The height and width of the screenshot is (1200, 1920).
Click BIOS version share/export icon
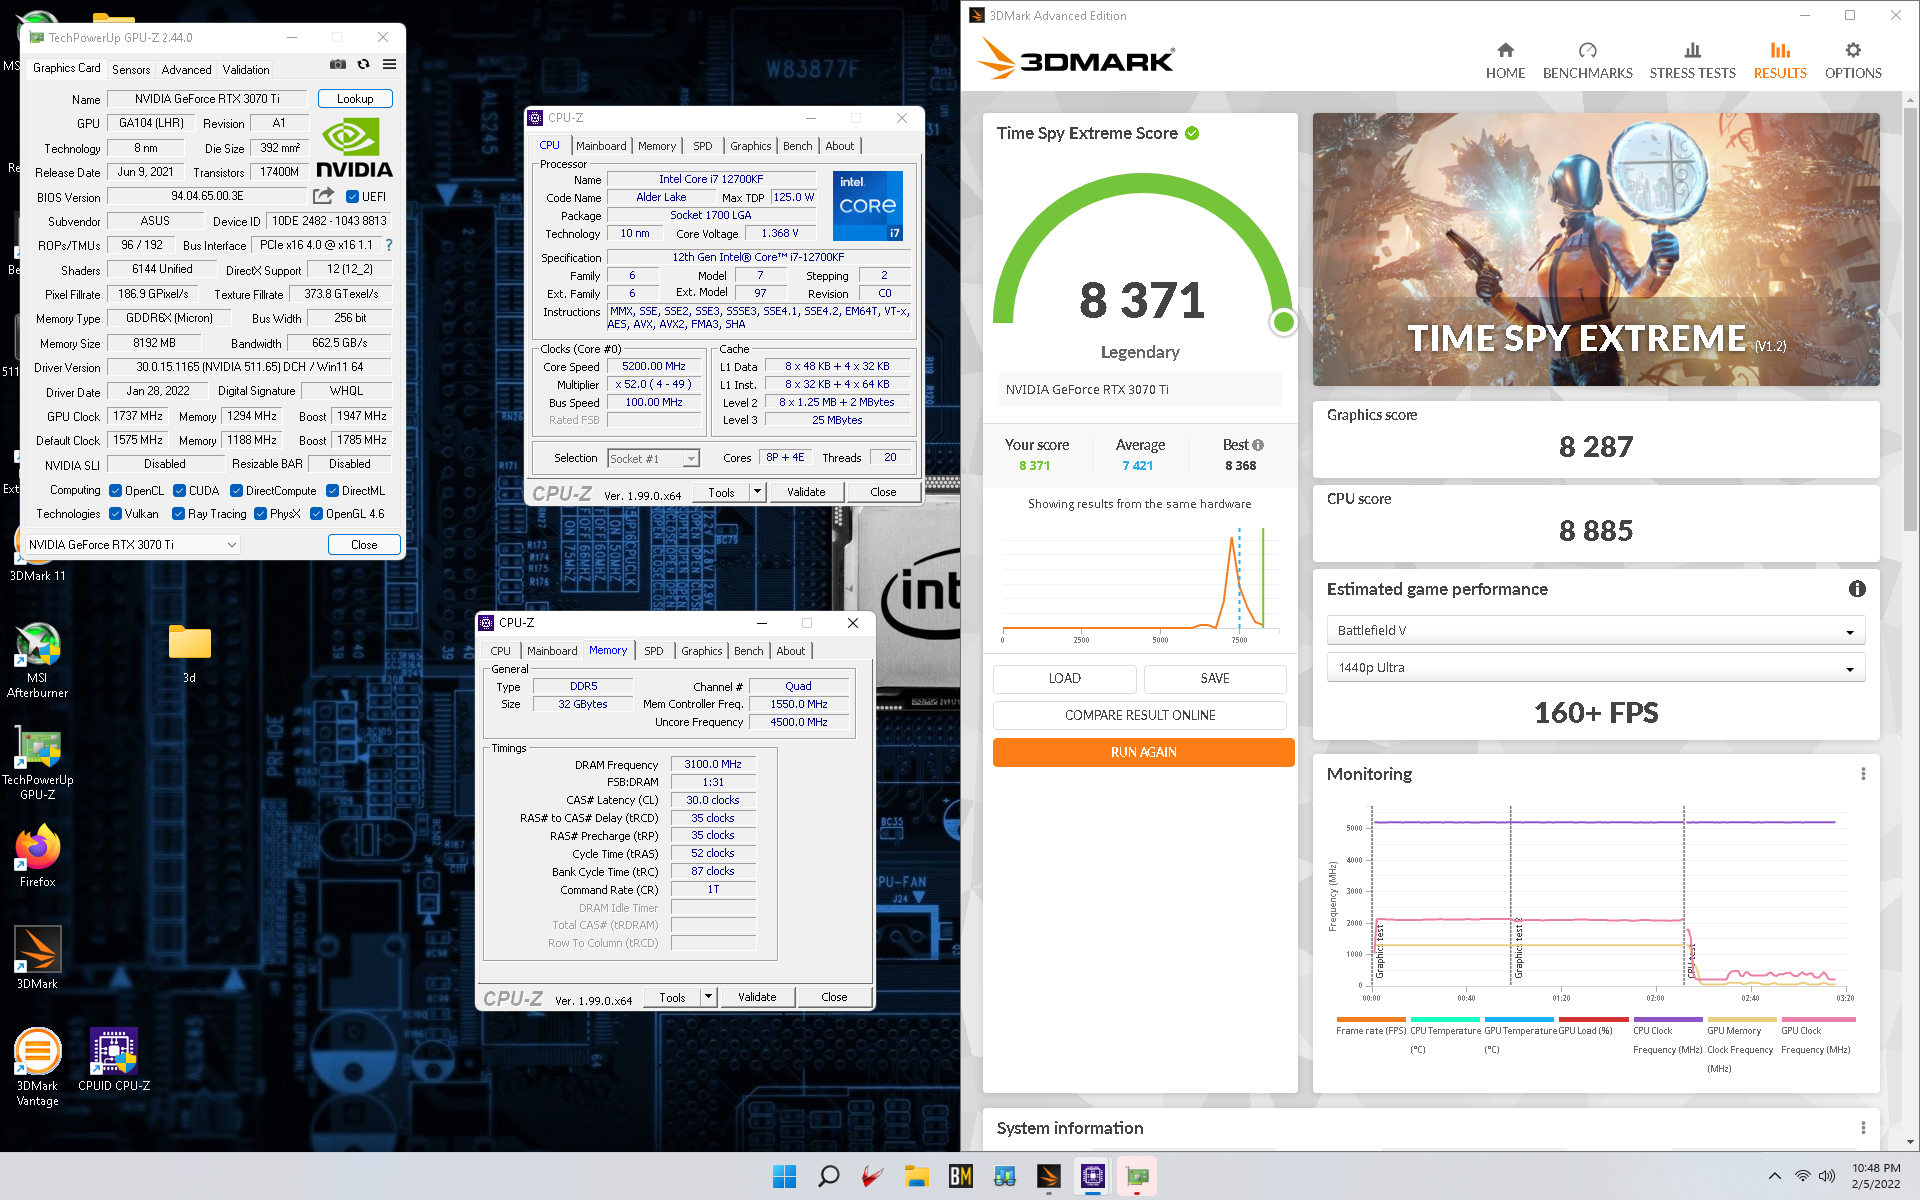click(323, 196)
